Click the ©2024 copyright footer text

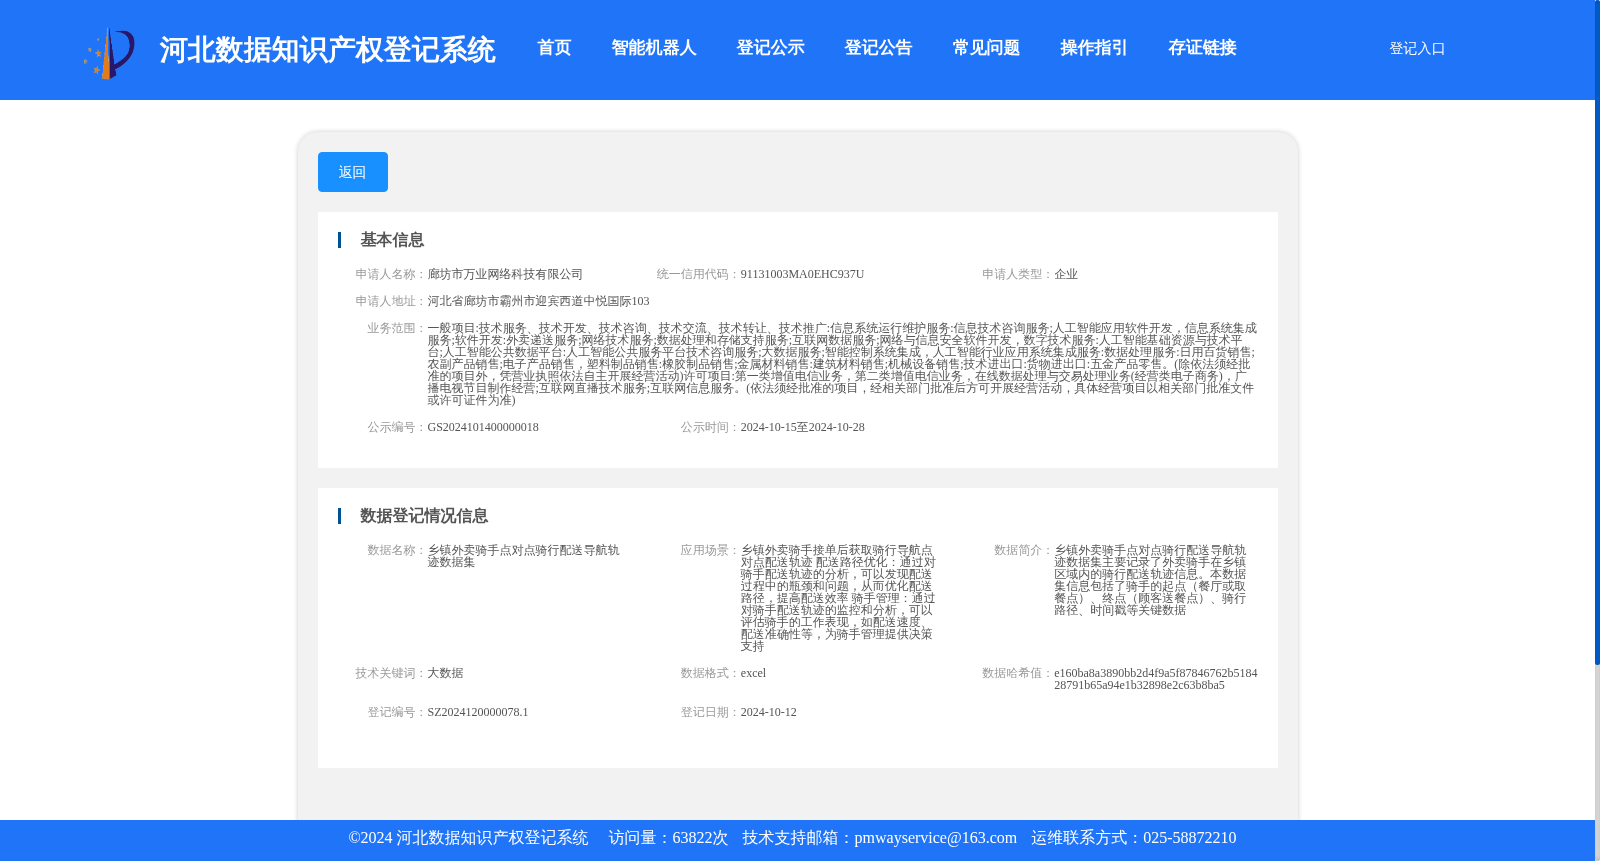(x=468, y=838)
